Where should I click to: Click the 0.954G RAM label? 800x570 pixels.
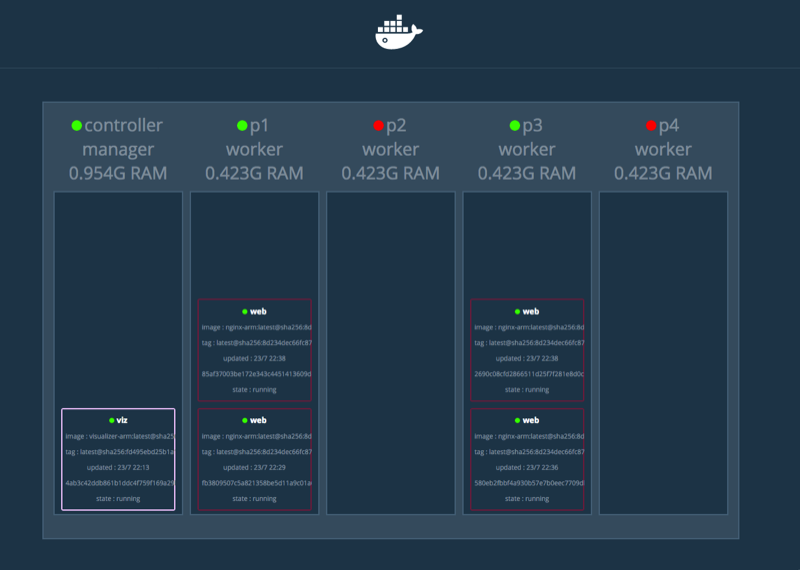point(118,173)
